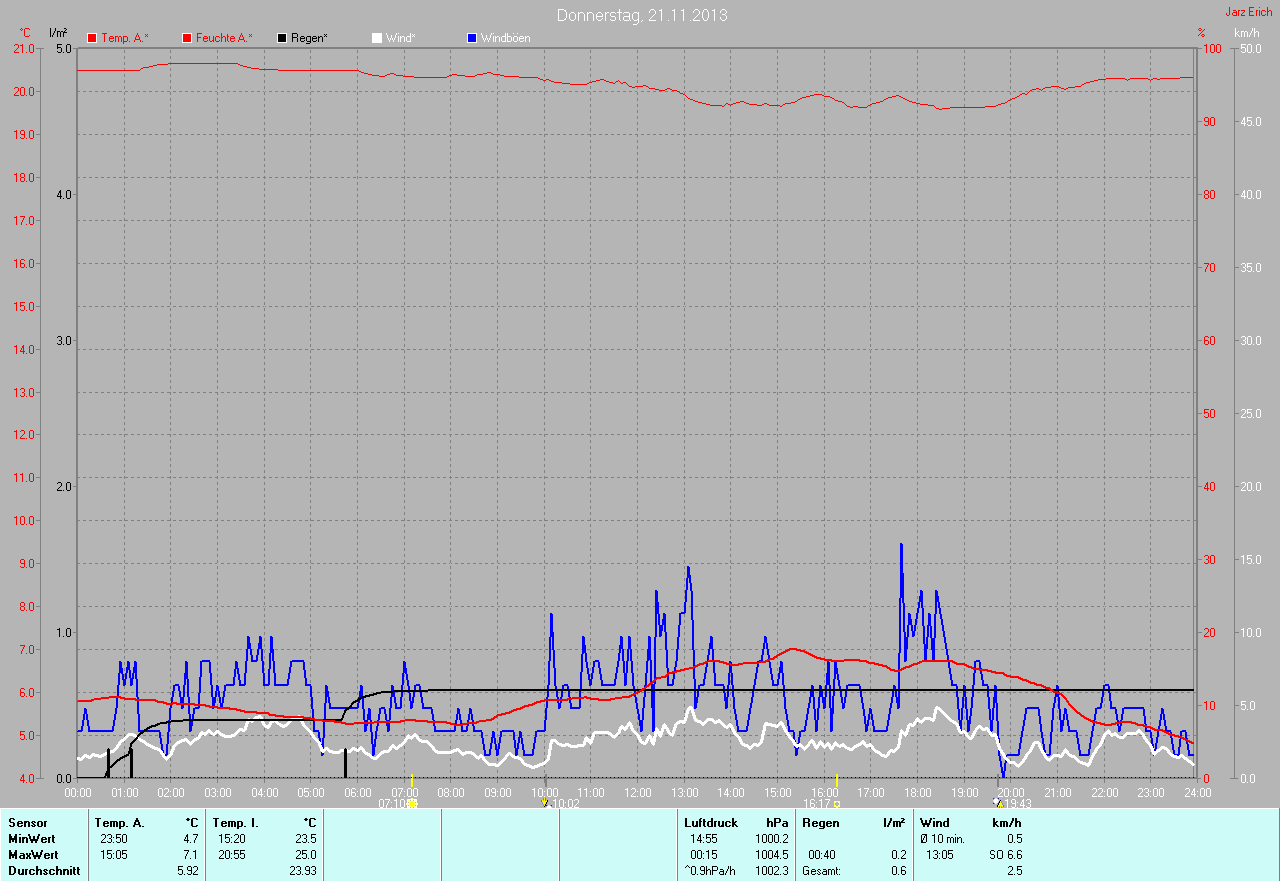Screen dimensions: 1280x881
Task: Click the '18:00' time axis label
Action: click(917, 793)
